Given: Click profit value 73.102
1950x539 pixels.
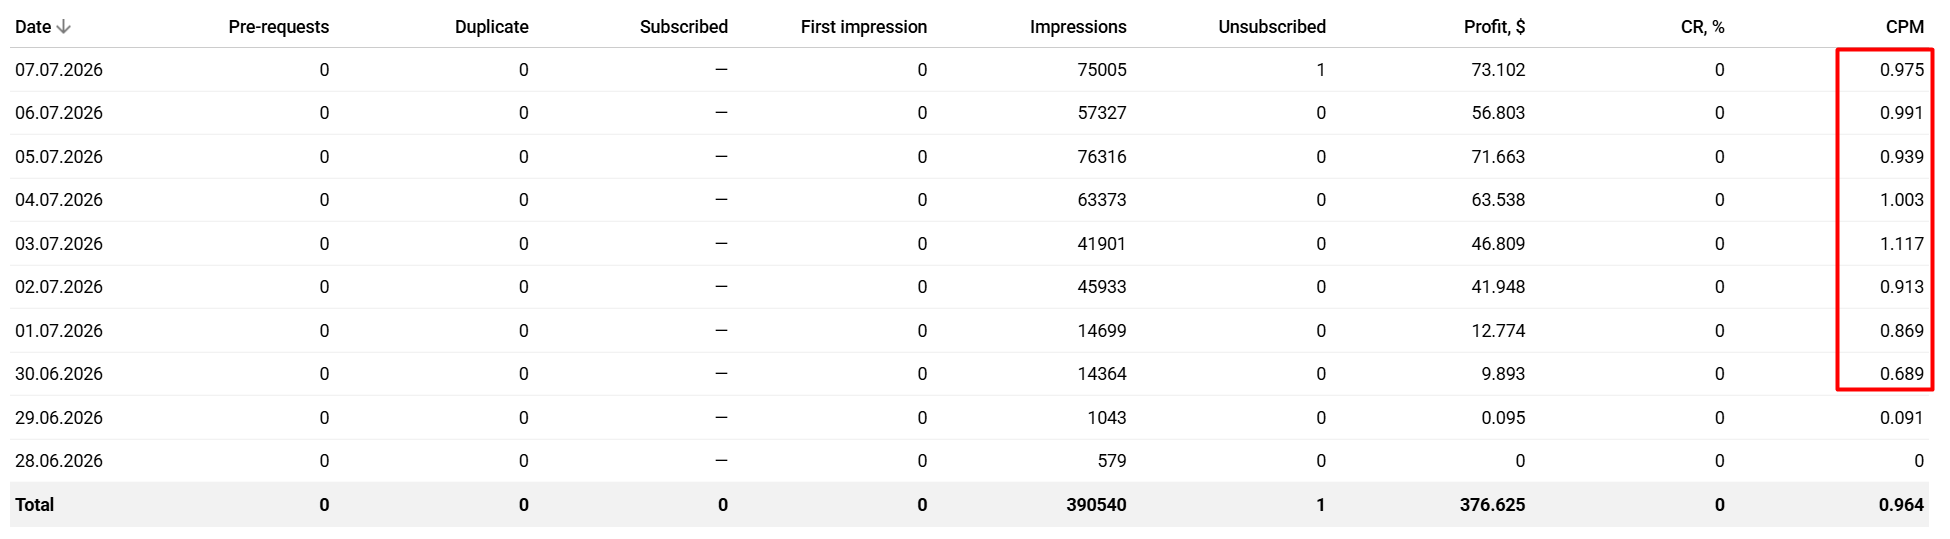Looking at the screenshot, I should 1498,70.
